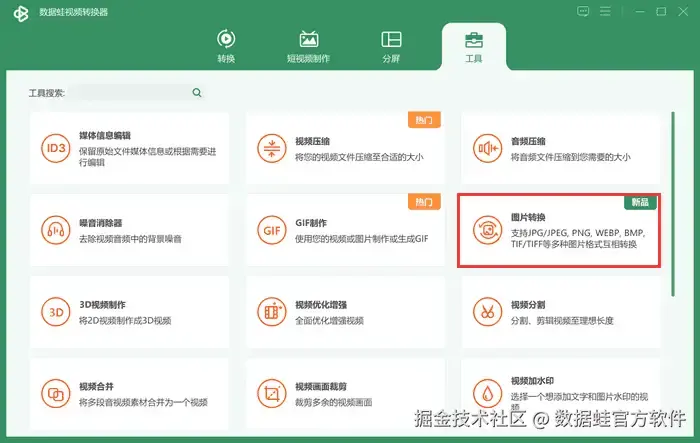Click the ID3 媒体信息编辑 icon
Image resolution: width=700 pixels, height=443 pixels.
(x=56, y=148)
